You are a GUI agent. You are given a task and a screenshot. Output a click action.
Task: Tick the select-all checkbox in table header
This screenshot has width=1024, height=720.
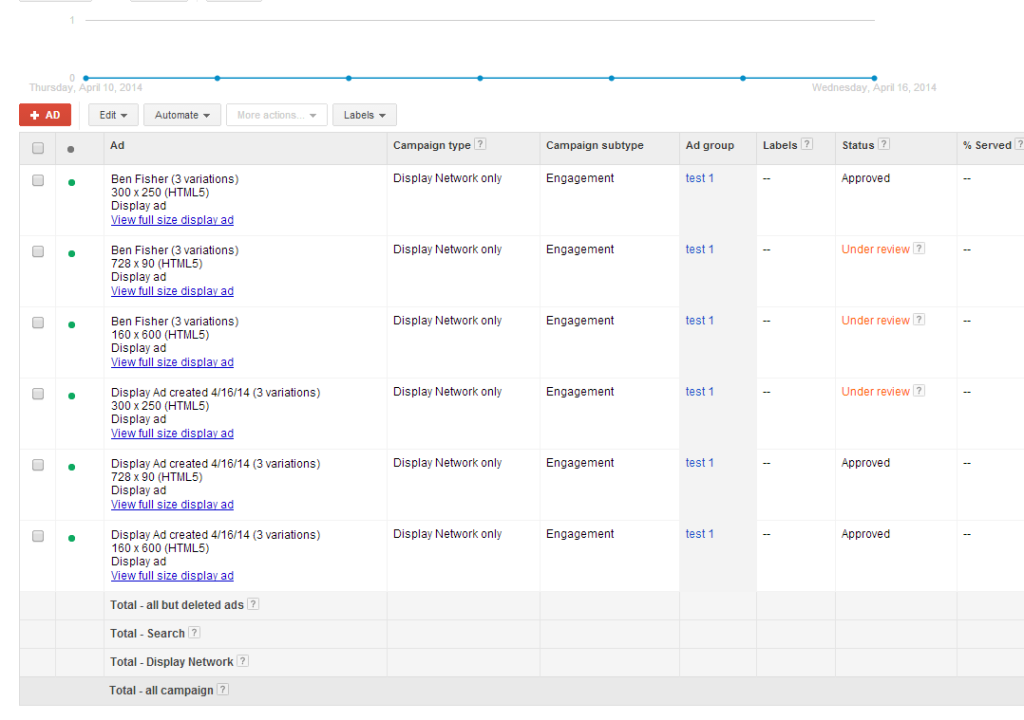point(38,148)
